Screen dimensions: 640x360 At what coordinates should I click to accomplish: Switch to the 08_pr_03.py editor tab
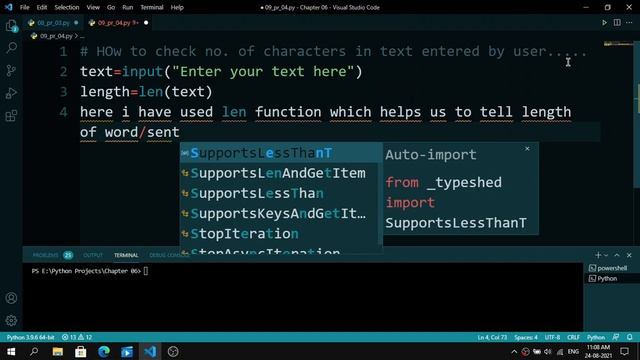54,23
